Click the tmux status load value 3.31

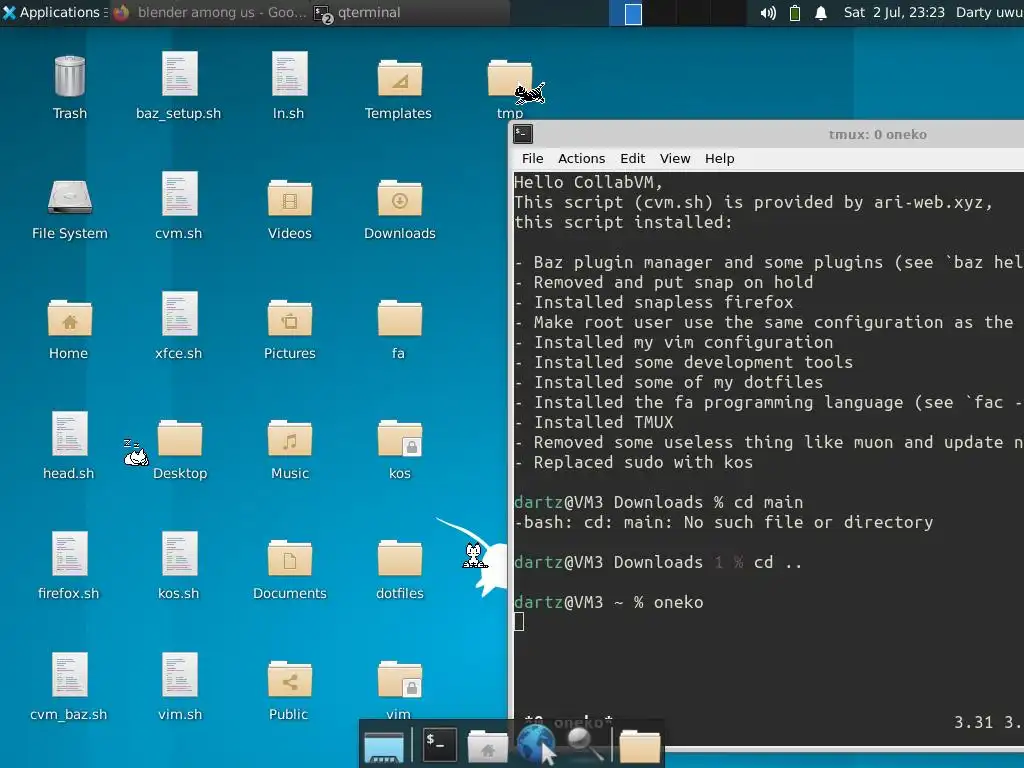[x=974, y=722]
